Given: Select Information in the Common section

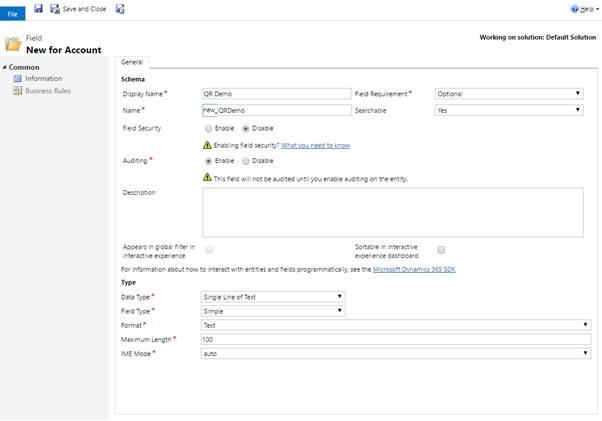Looking at the screenshot, I should [x=43, y=78].
